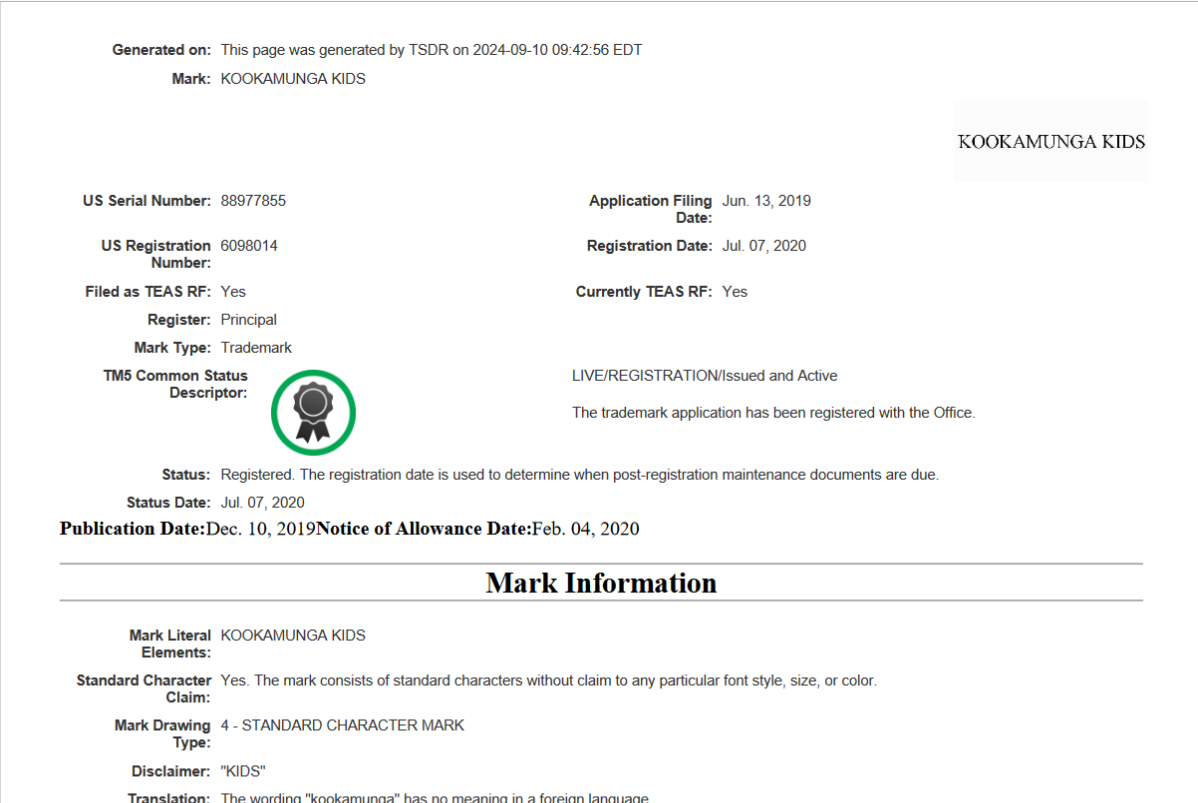Click the 'TM5 Common Status Descriptor:' label
Screen dimensions: 1198x803
pos(175,384)
